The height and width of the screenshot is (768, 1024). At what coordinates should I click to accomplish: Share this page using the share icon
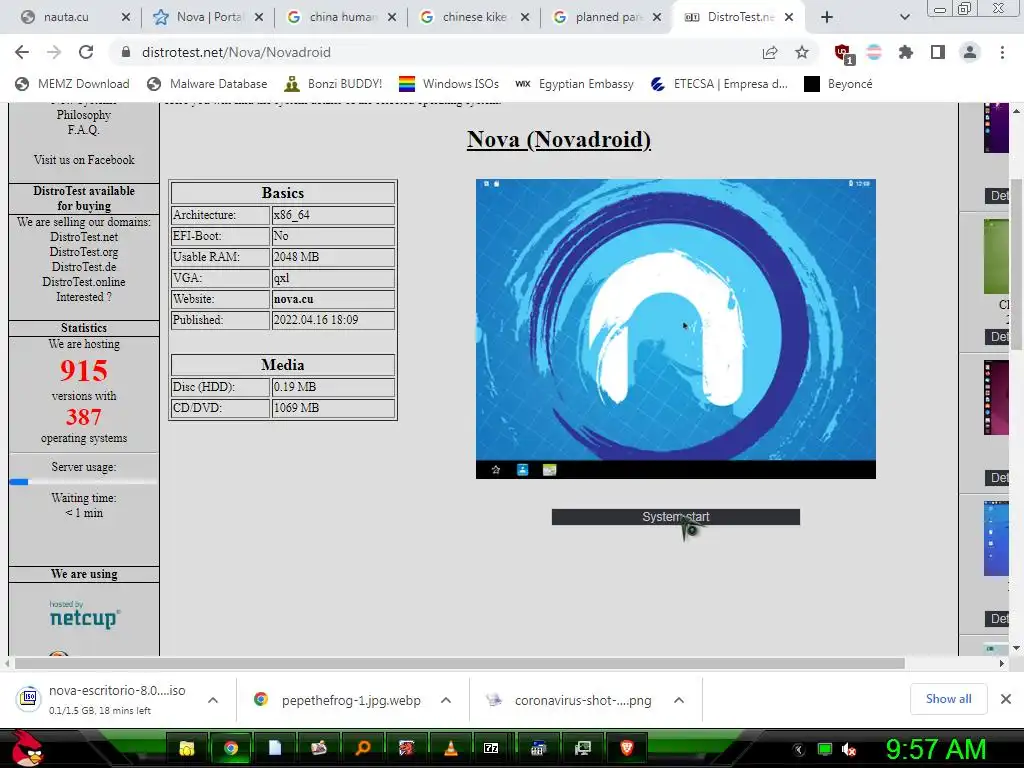pyautogui.click(x=770, y=52)
